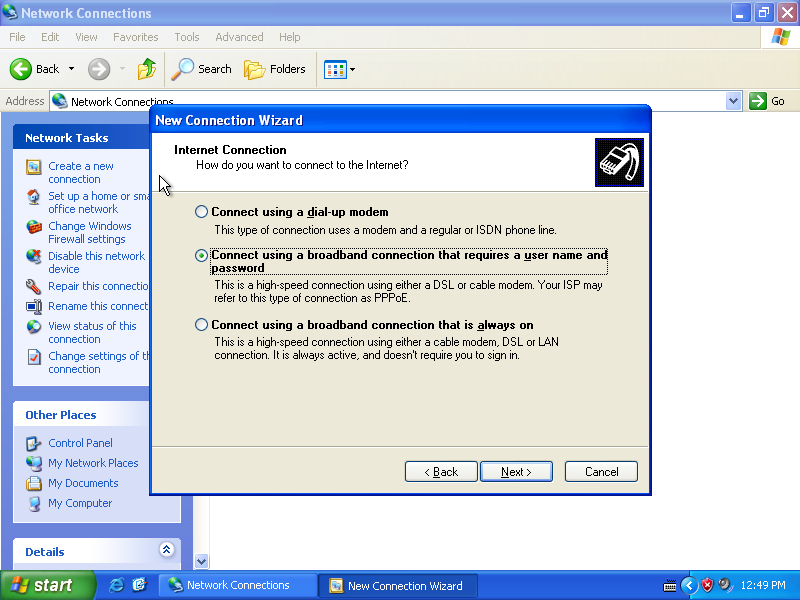
Task: Click the Network Connections title bar icon
Action: click(10, 12)
